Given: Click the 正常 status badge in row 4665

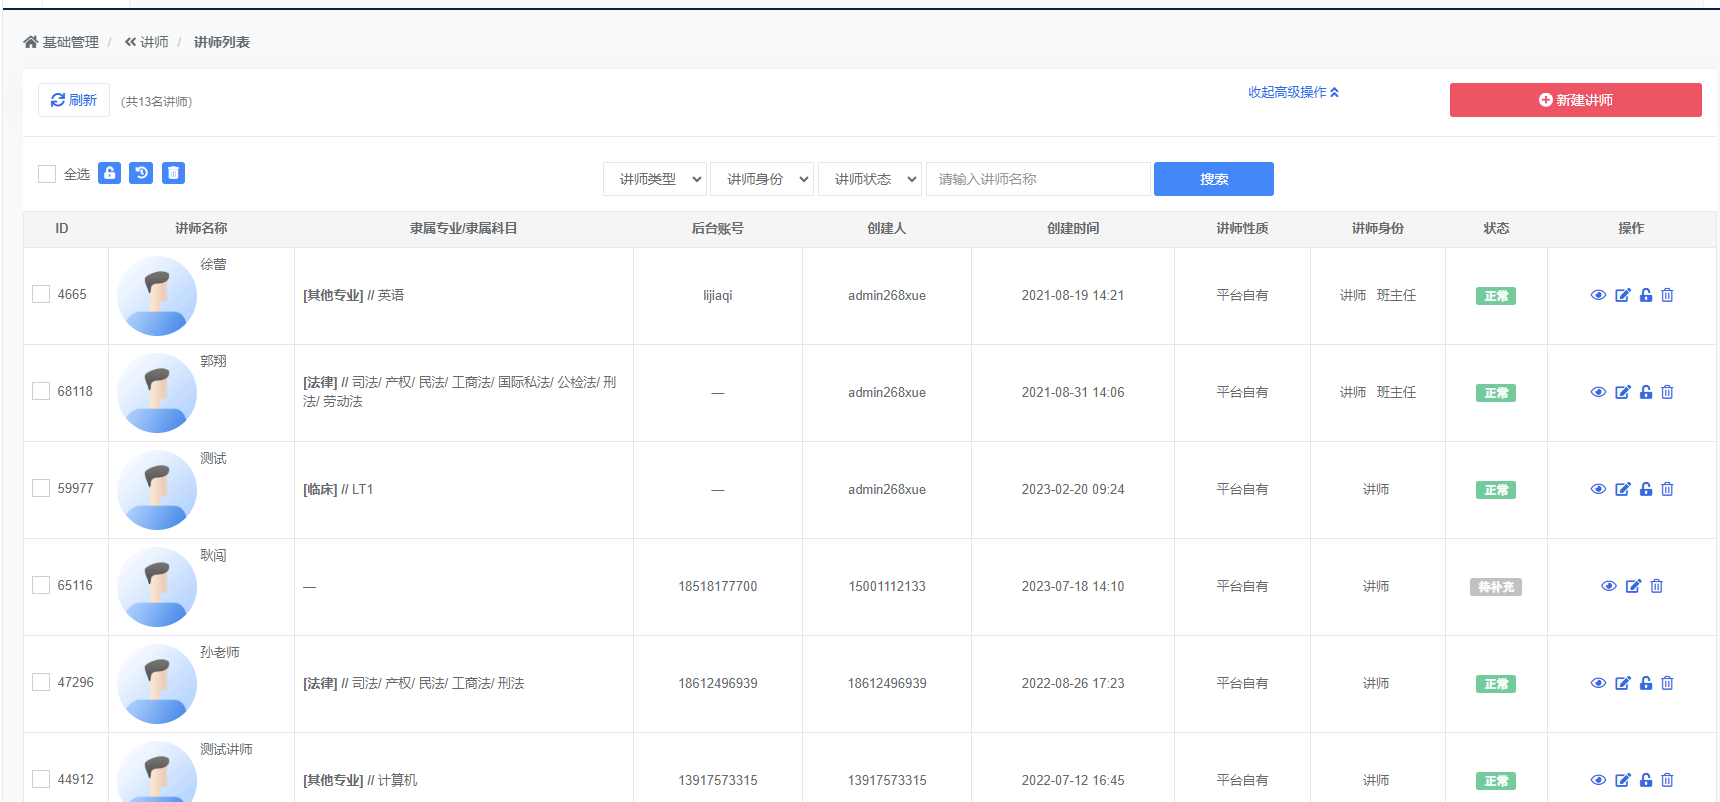Looking at the screenshot, I should pyautogui.click(x=1496, y=296).
